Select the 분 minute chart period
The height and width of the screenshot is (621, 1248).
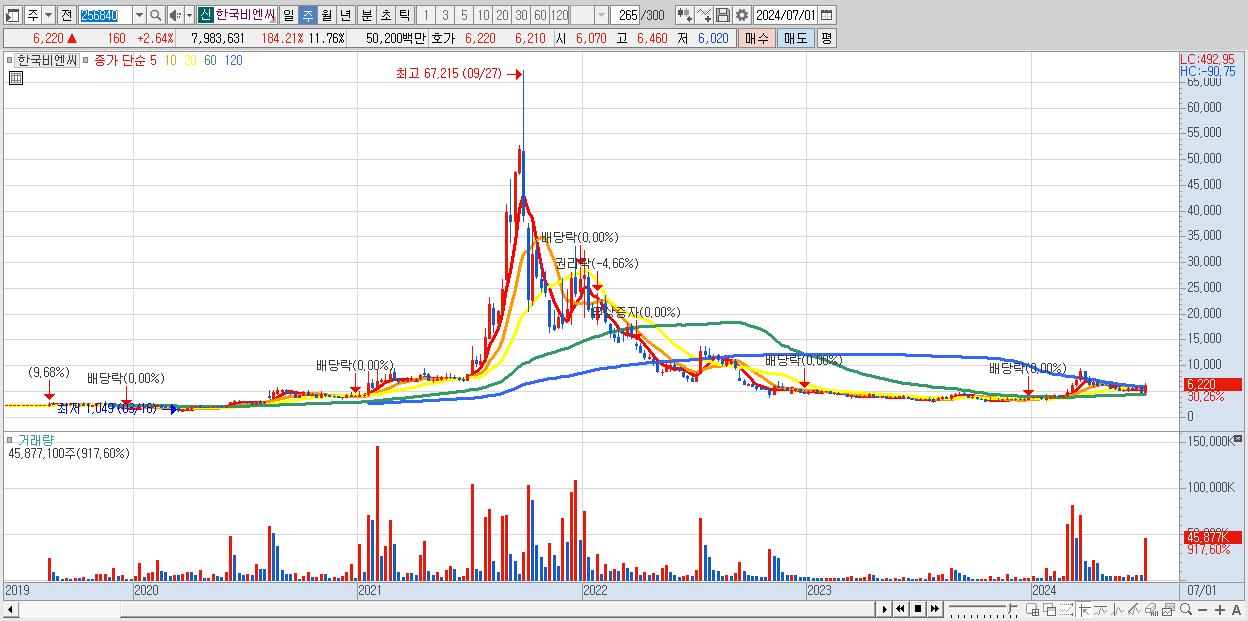tap(366, 15)
